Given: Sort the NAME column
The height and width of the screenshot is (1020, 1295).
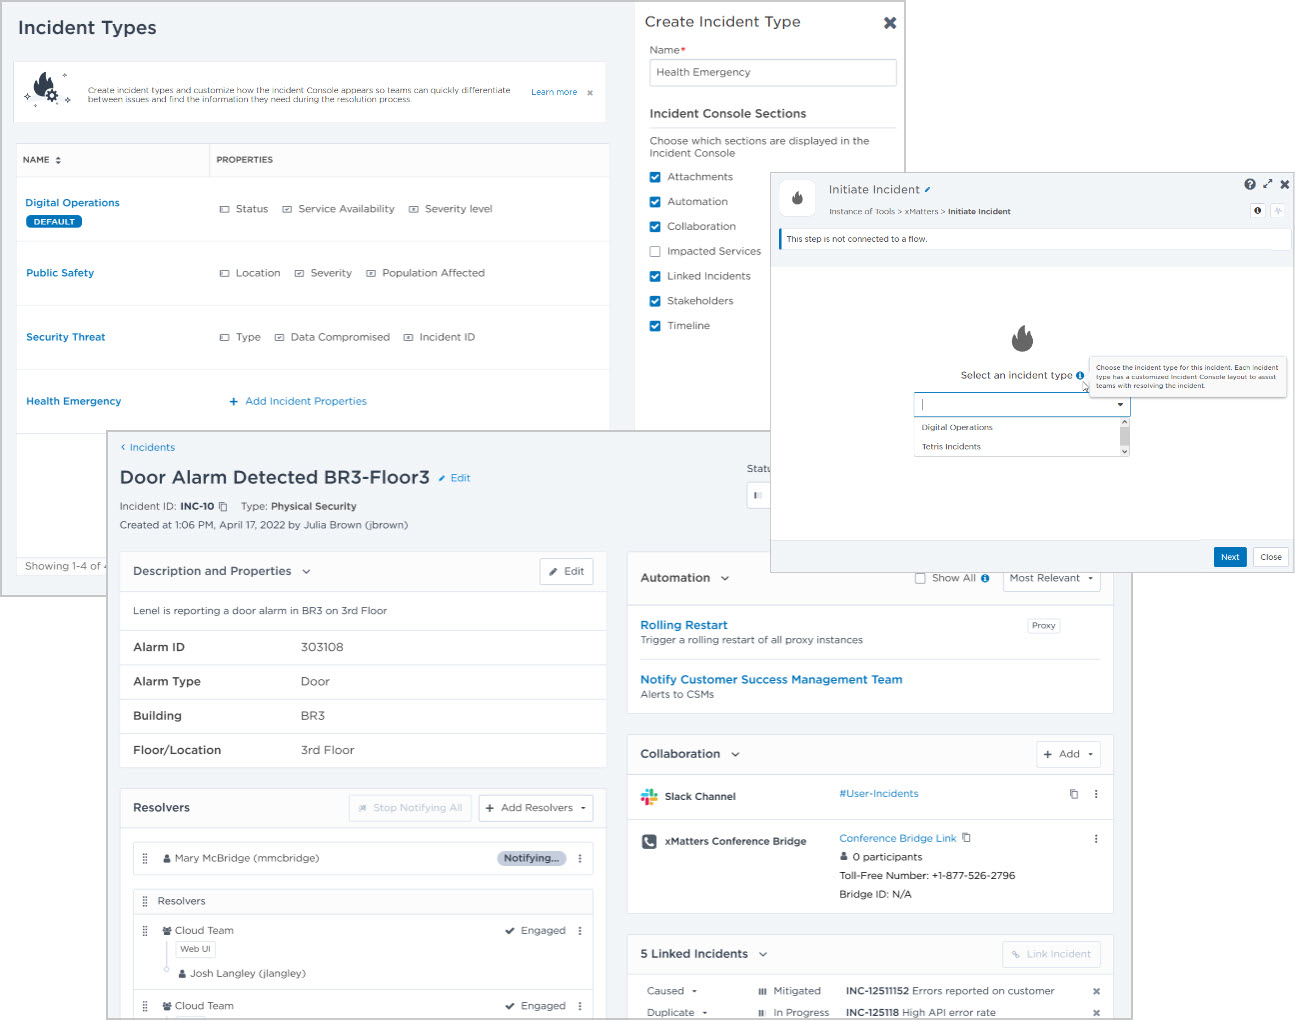Looking at the screenshot, I should (58, 160).
